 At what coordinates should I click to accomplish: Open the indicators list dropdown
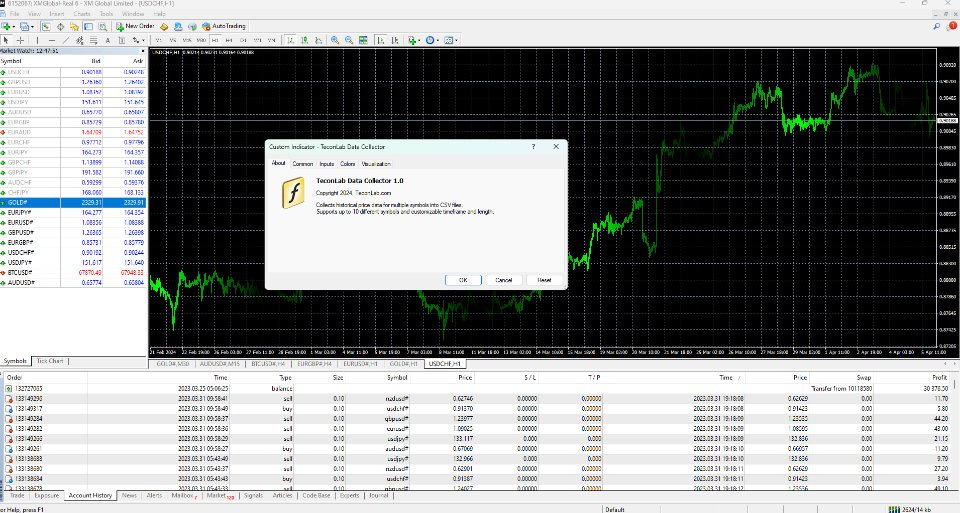pyautogui.click(x=414, y=40)
